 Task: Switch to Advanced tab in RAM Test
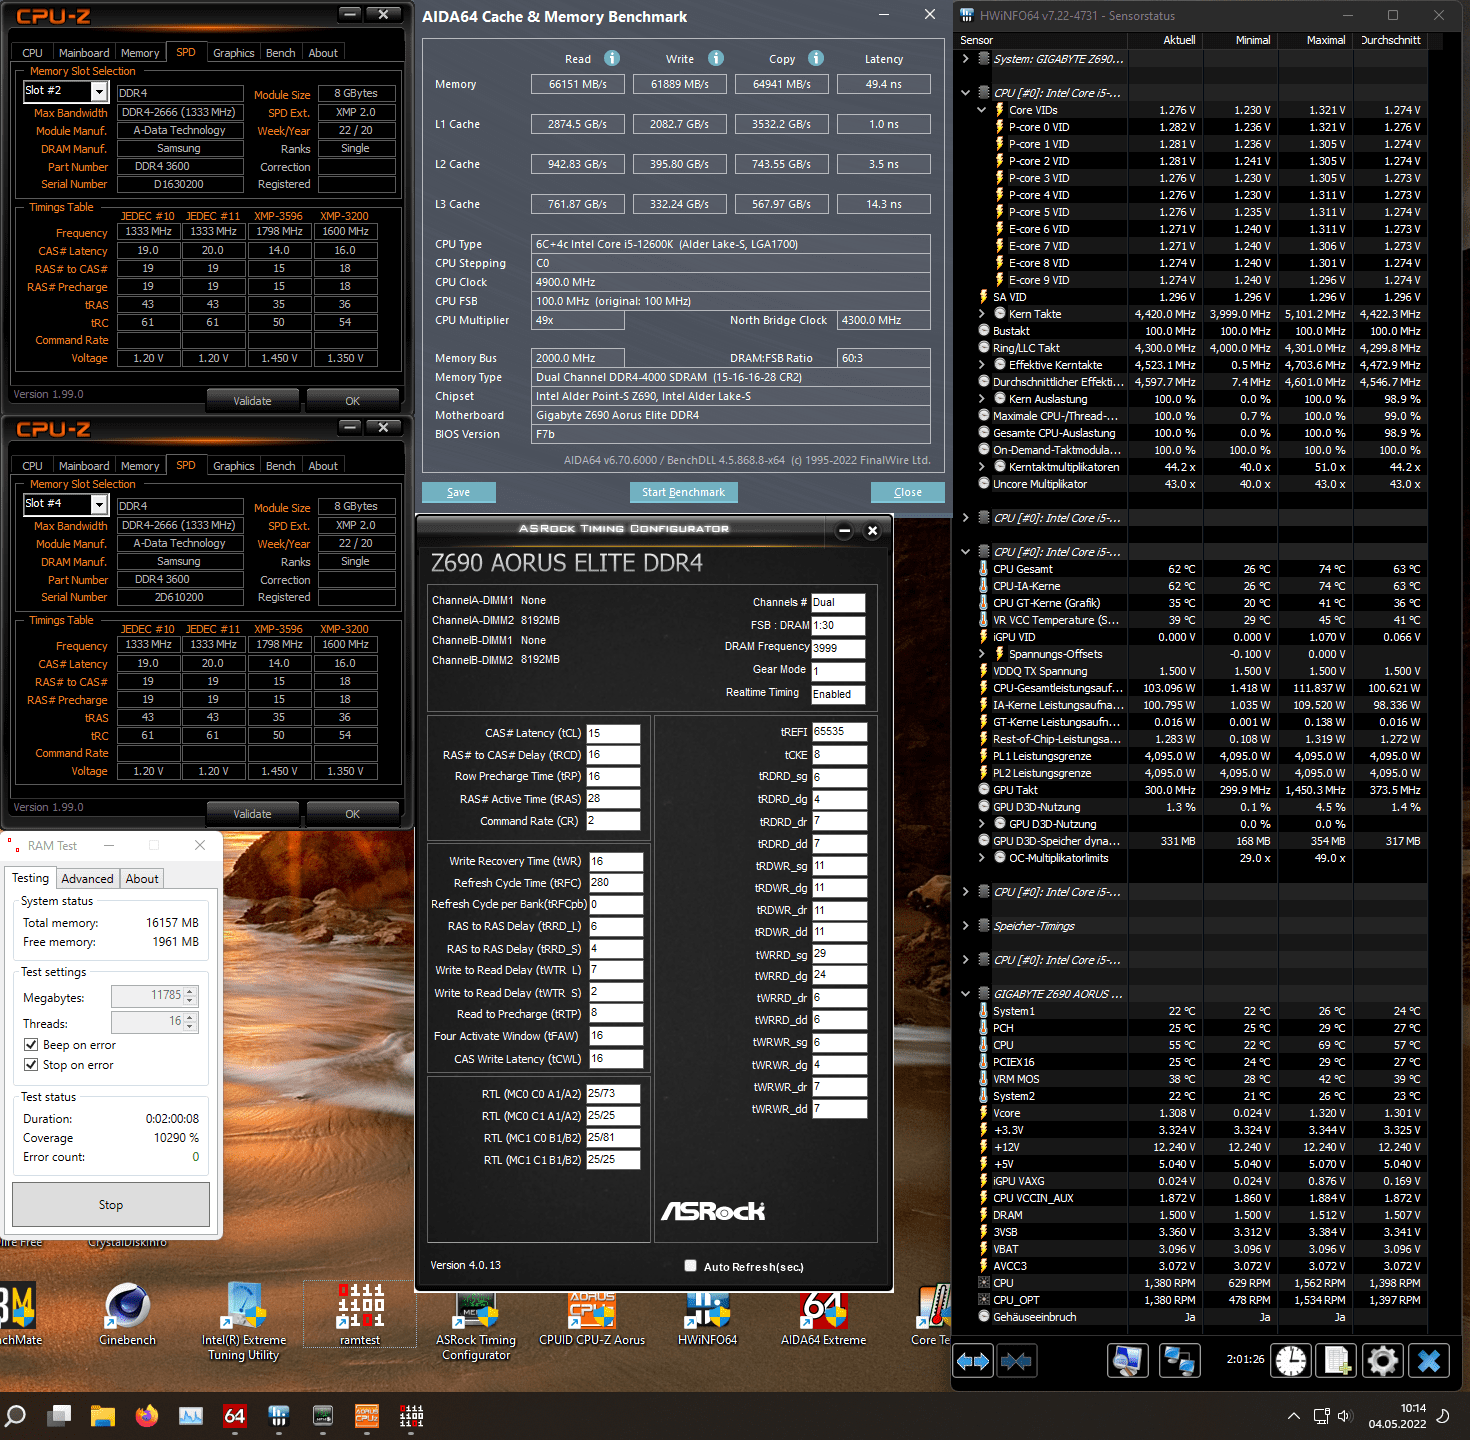click(x=87, y=879)
